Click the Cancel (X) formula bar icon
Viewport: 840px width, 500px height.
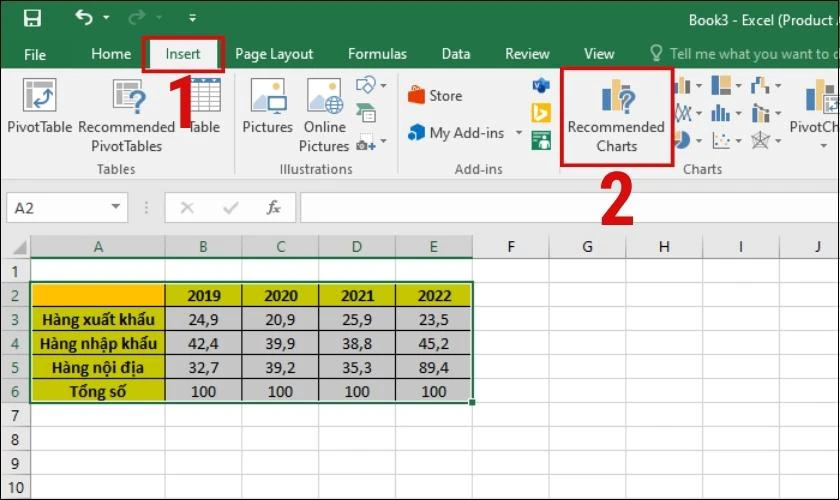(x=187, y=207)
